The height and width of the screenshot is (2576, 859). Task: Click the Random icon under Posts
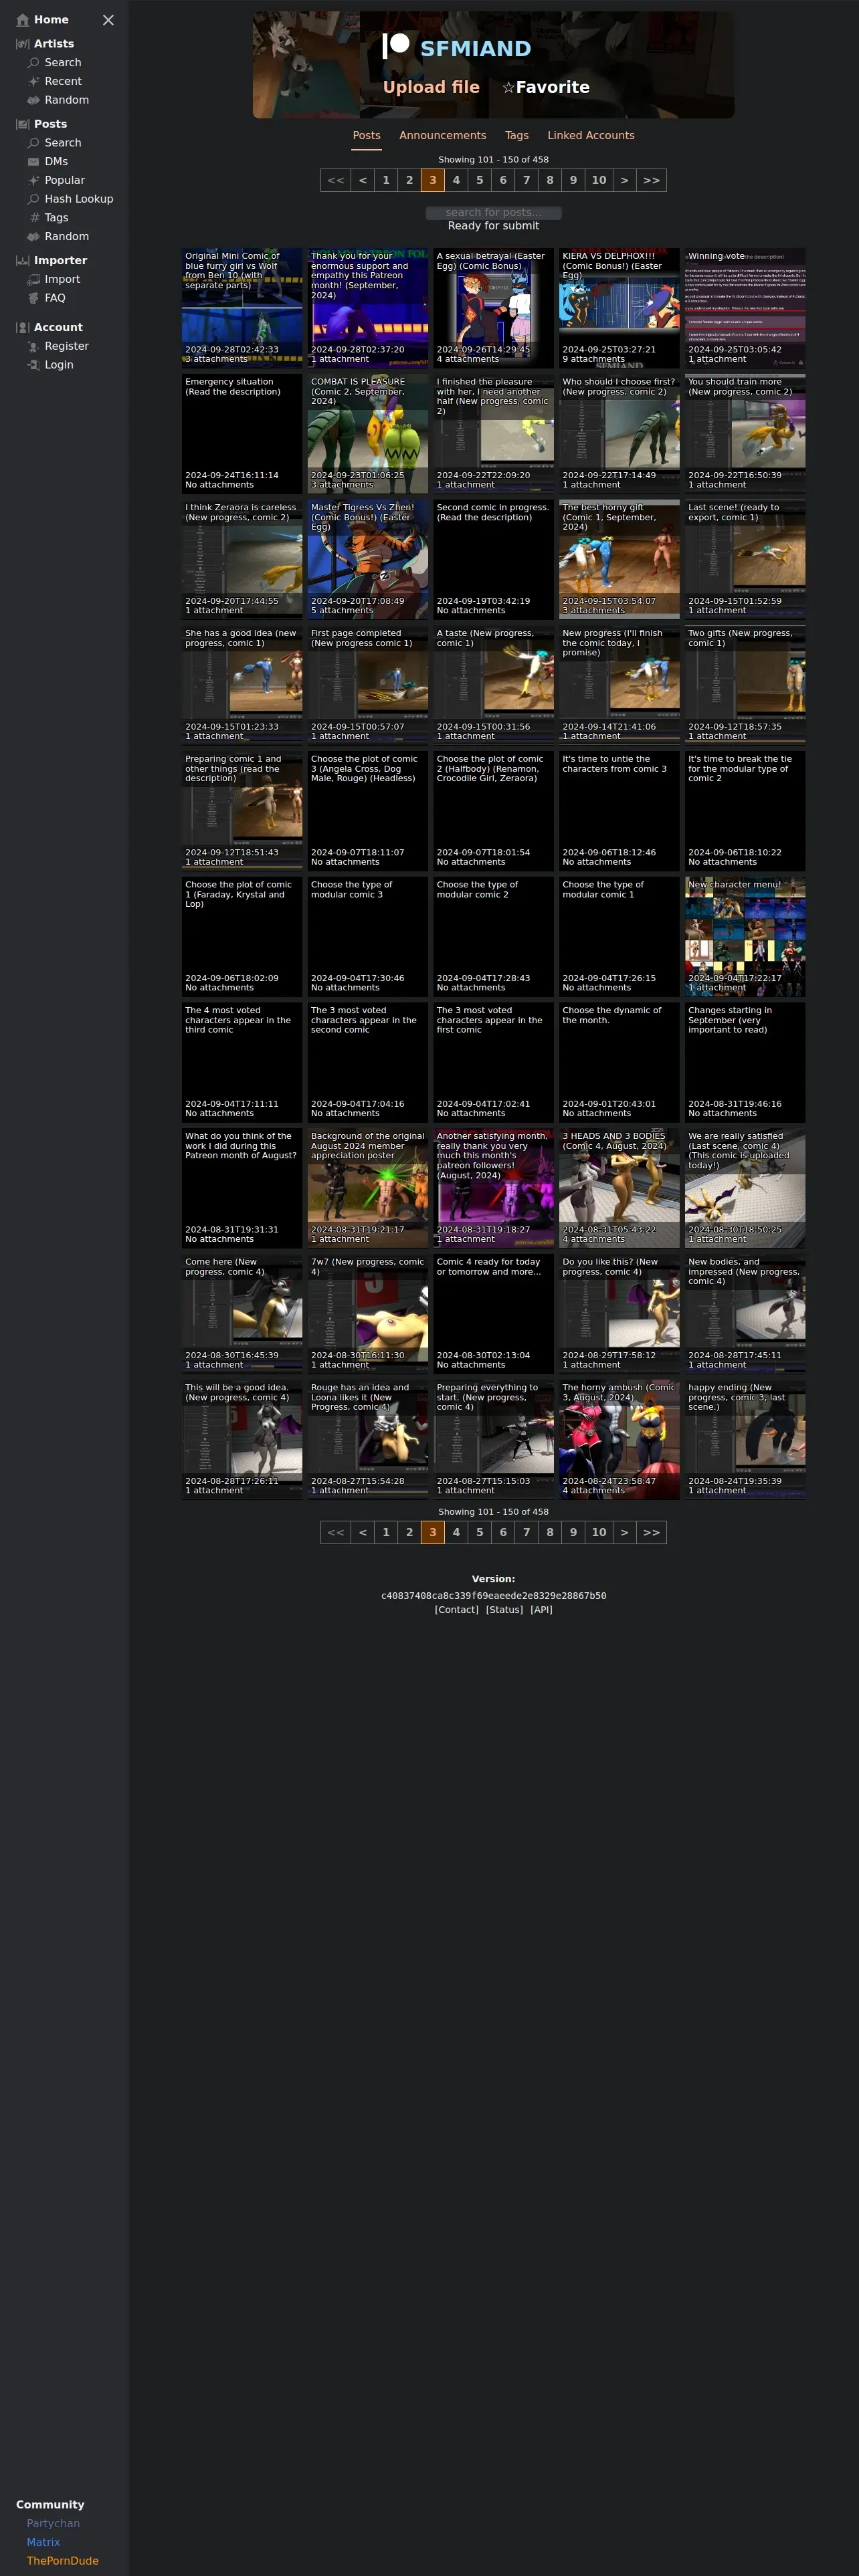(x=33, y=237)
